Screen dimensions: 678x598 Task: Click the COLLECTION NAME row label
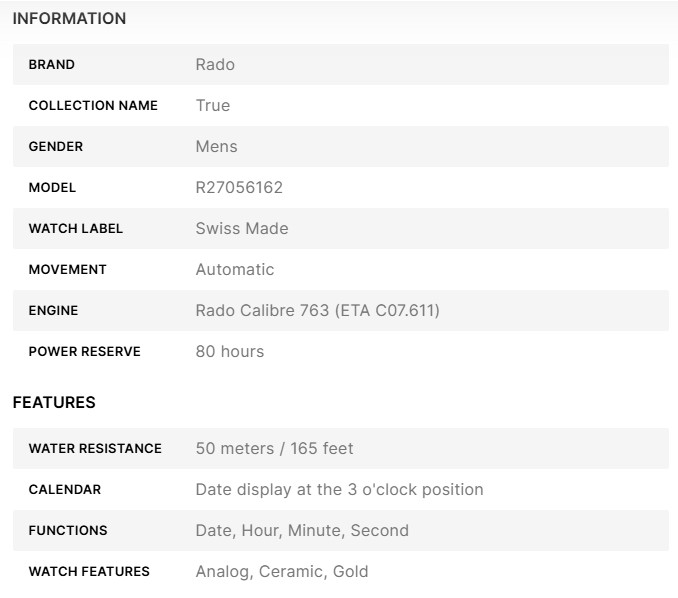[93, 105]
